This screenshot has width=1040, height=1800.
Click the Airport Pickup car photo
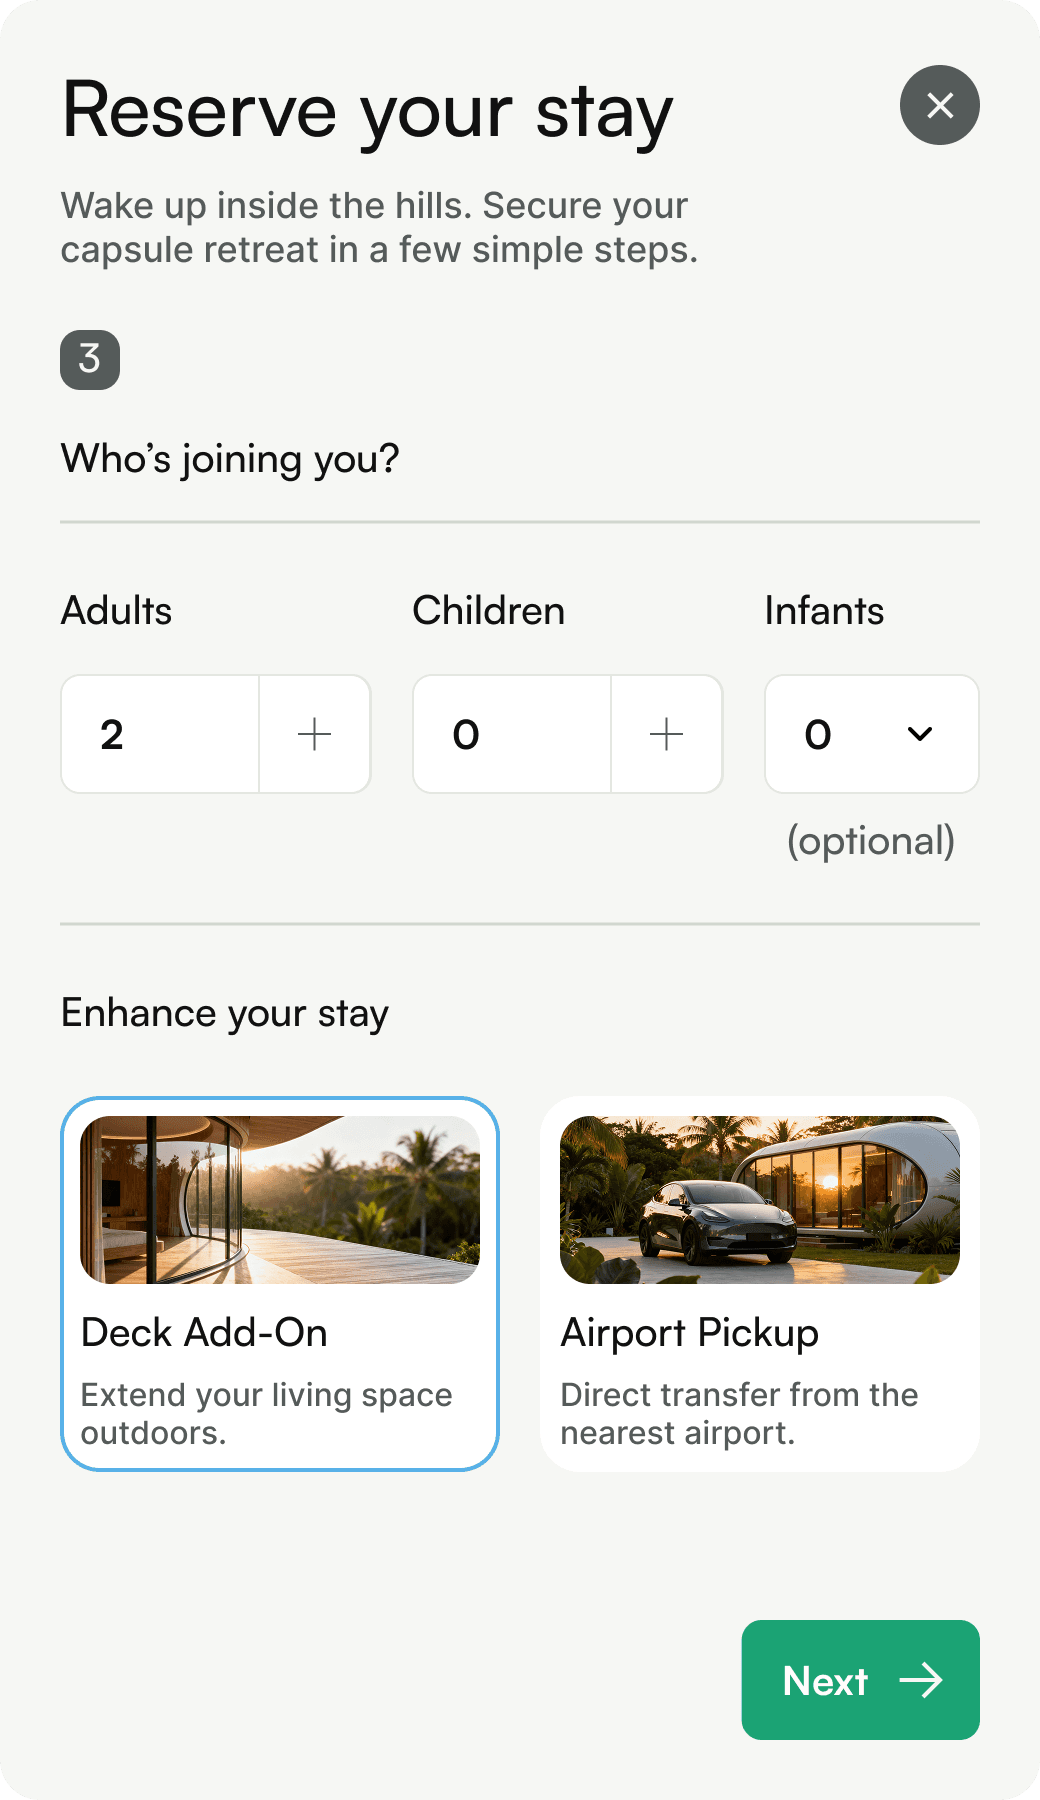click(x=760, y=1200)
